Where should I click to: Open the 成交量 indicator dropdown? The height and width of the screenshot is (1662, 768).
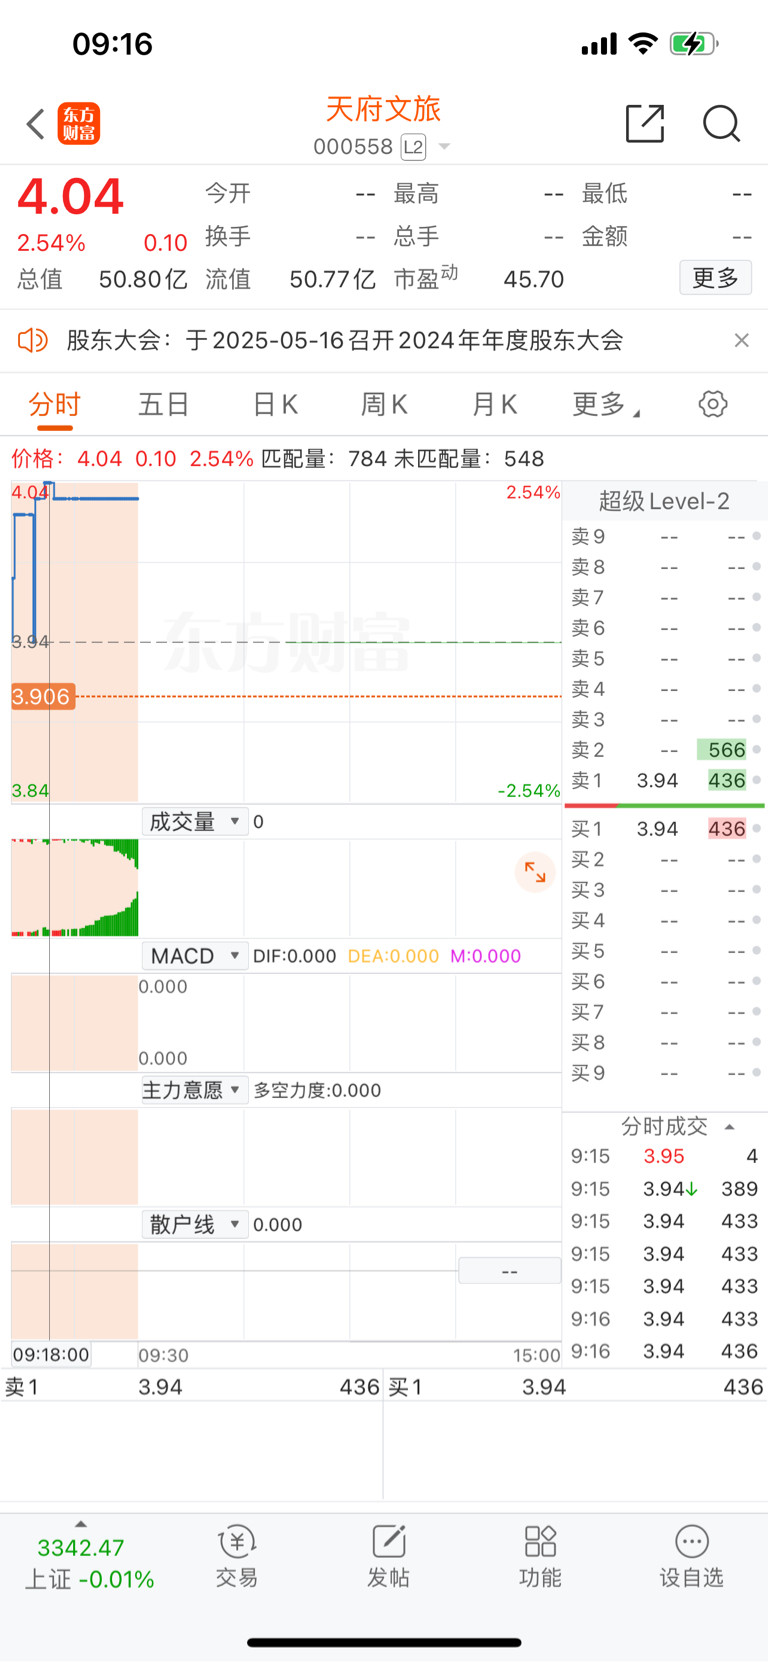coord(194,822)
